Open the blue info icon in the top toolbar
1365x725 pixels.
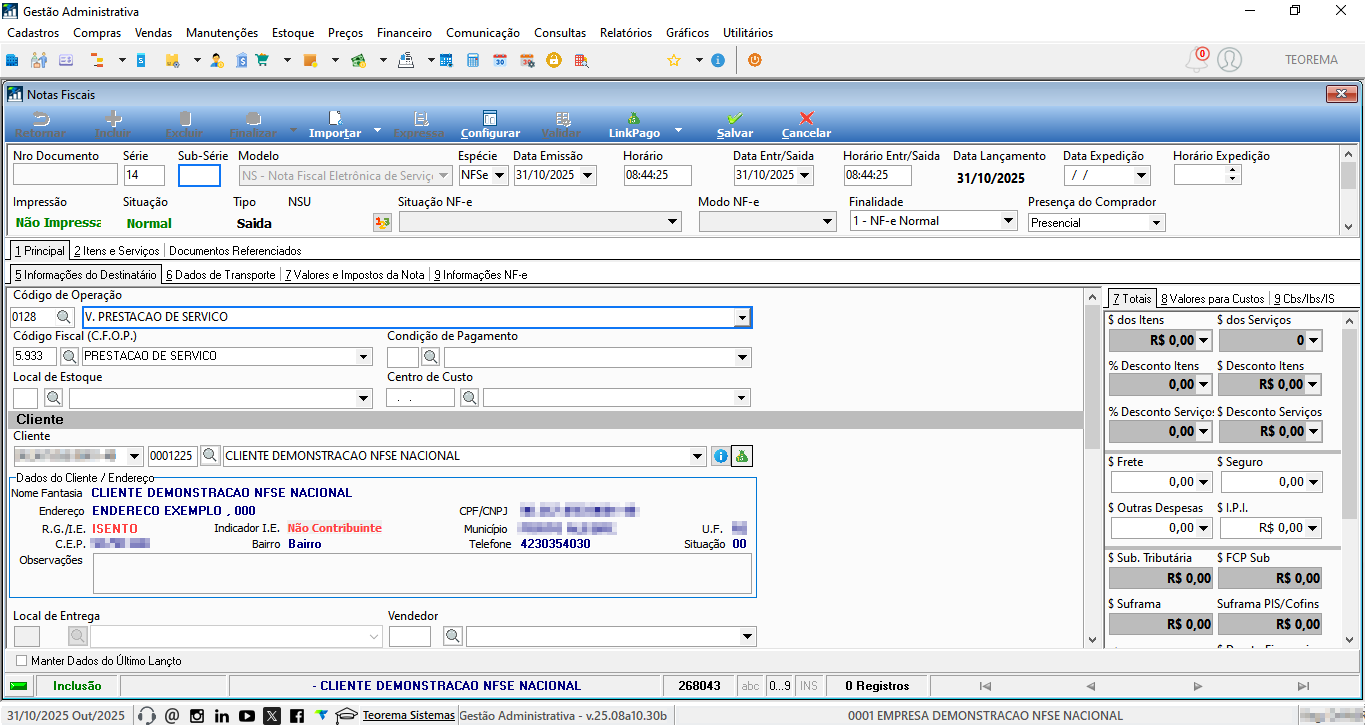[x=718, y=60]
